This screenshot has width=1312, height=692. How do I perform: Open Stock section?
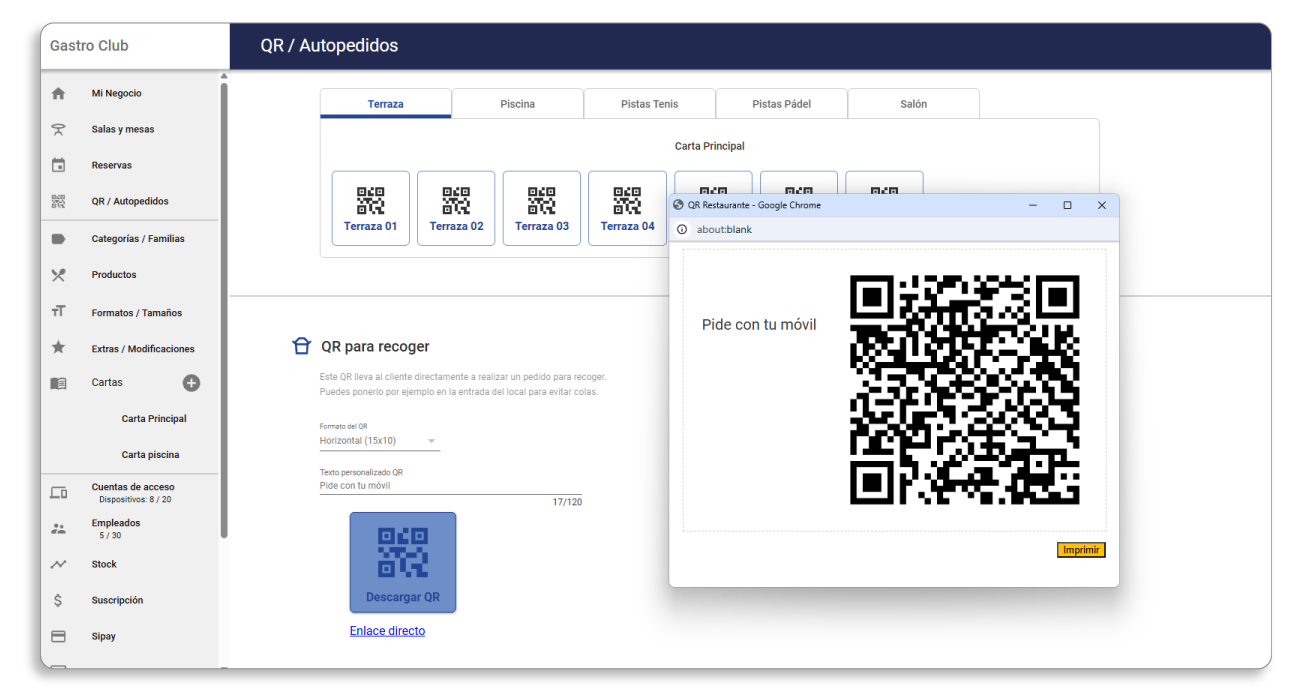tap(104, 564)
